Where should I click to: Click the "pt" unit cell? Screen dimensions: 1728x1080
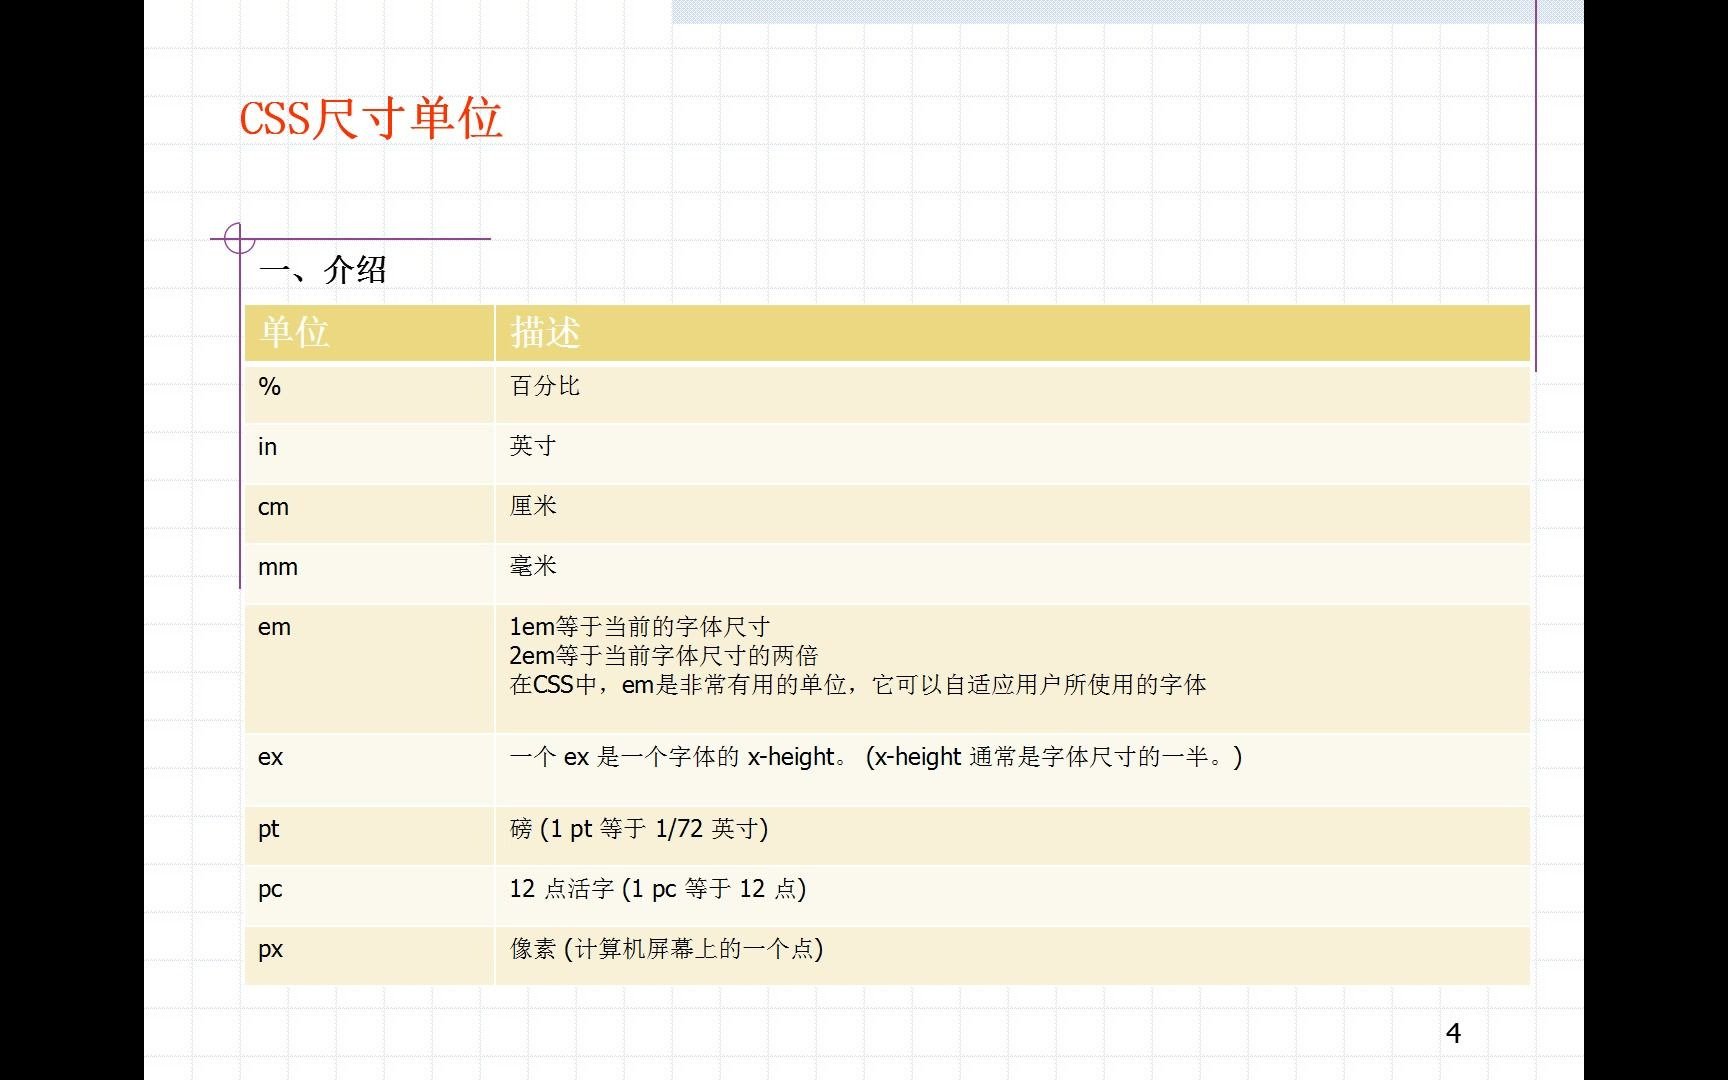pos(369,835)
